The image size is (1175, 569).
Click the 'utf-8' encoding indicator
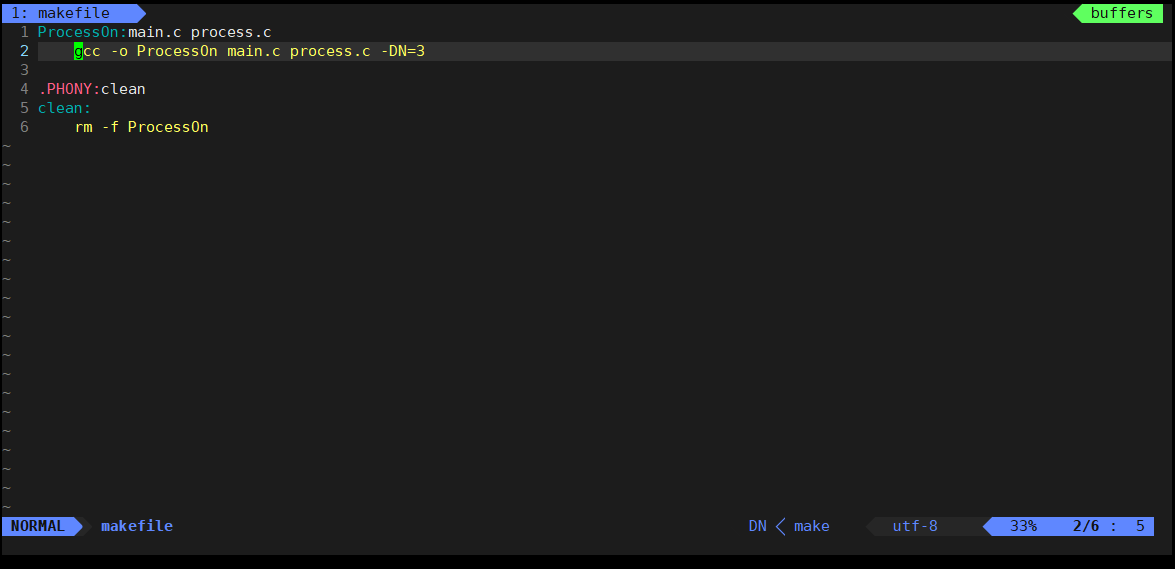coord(915,526)
